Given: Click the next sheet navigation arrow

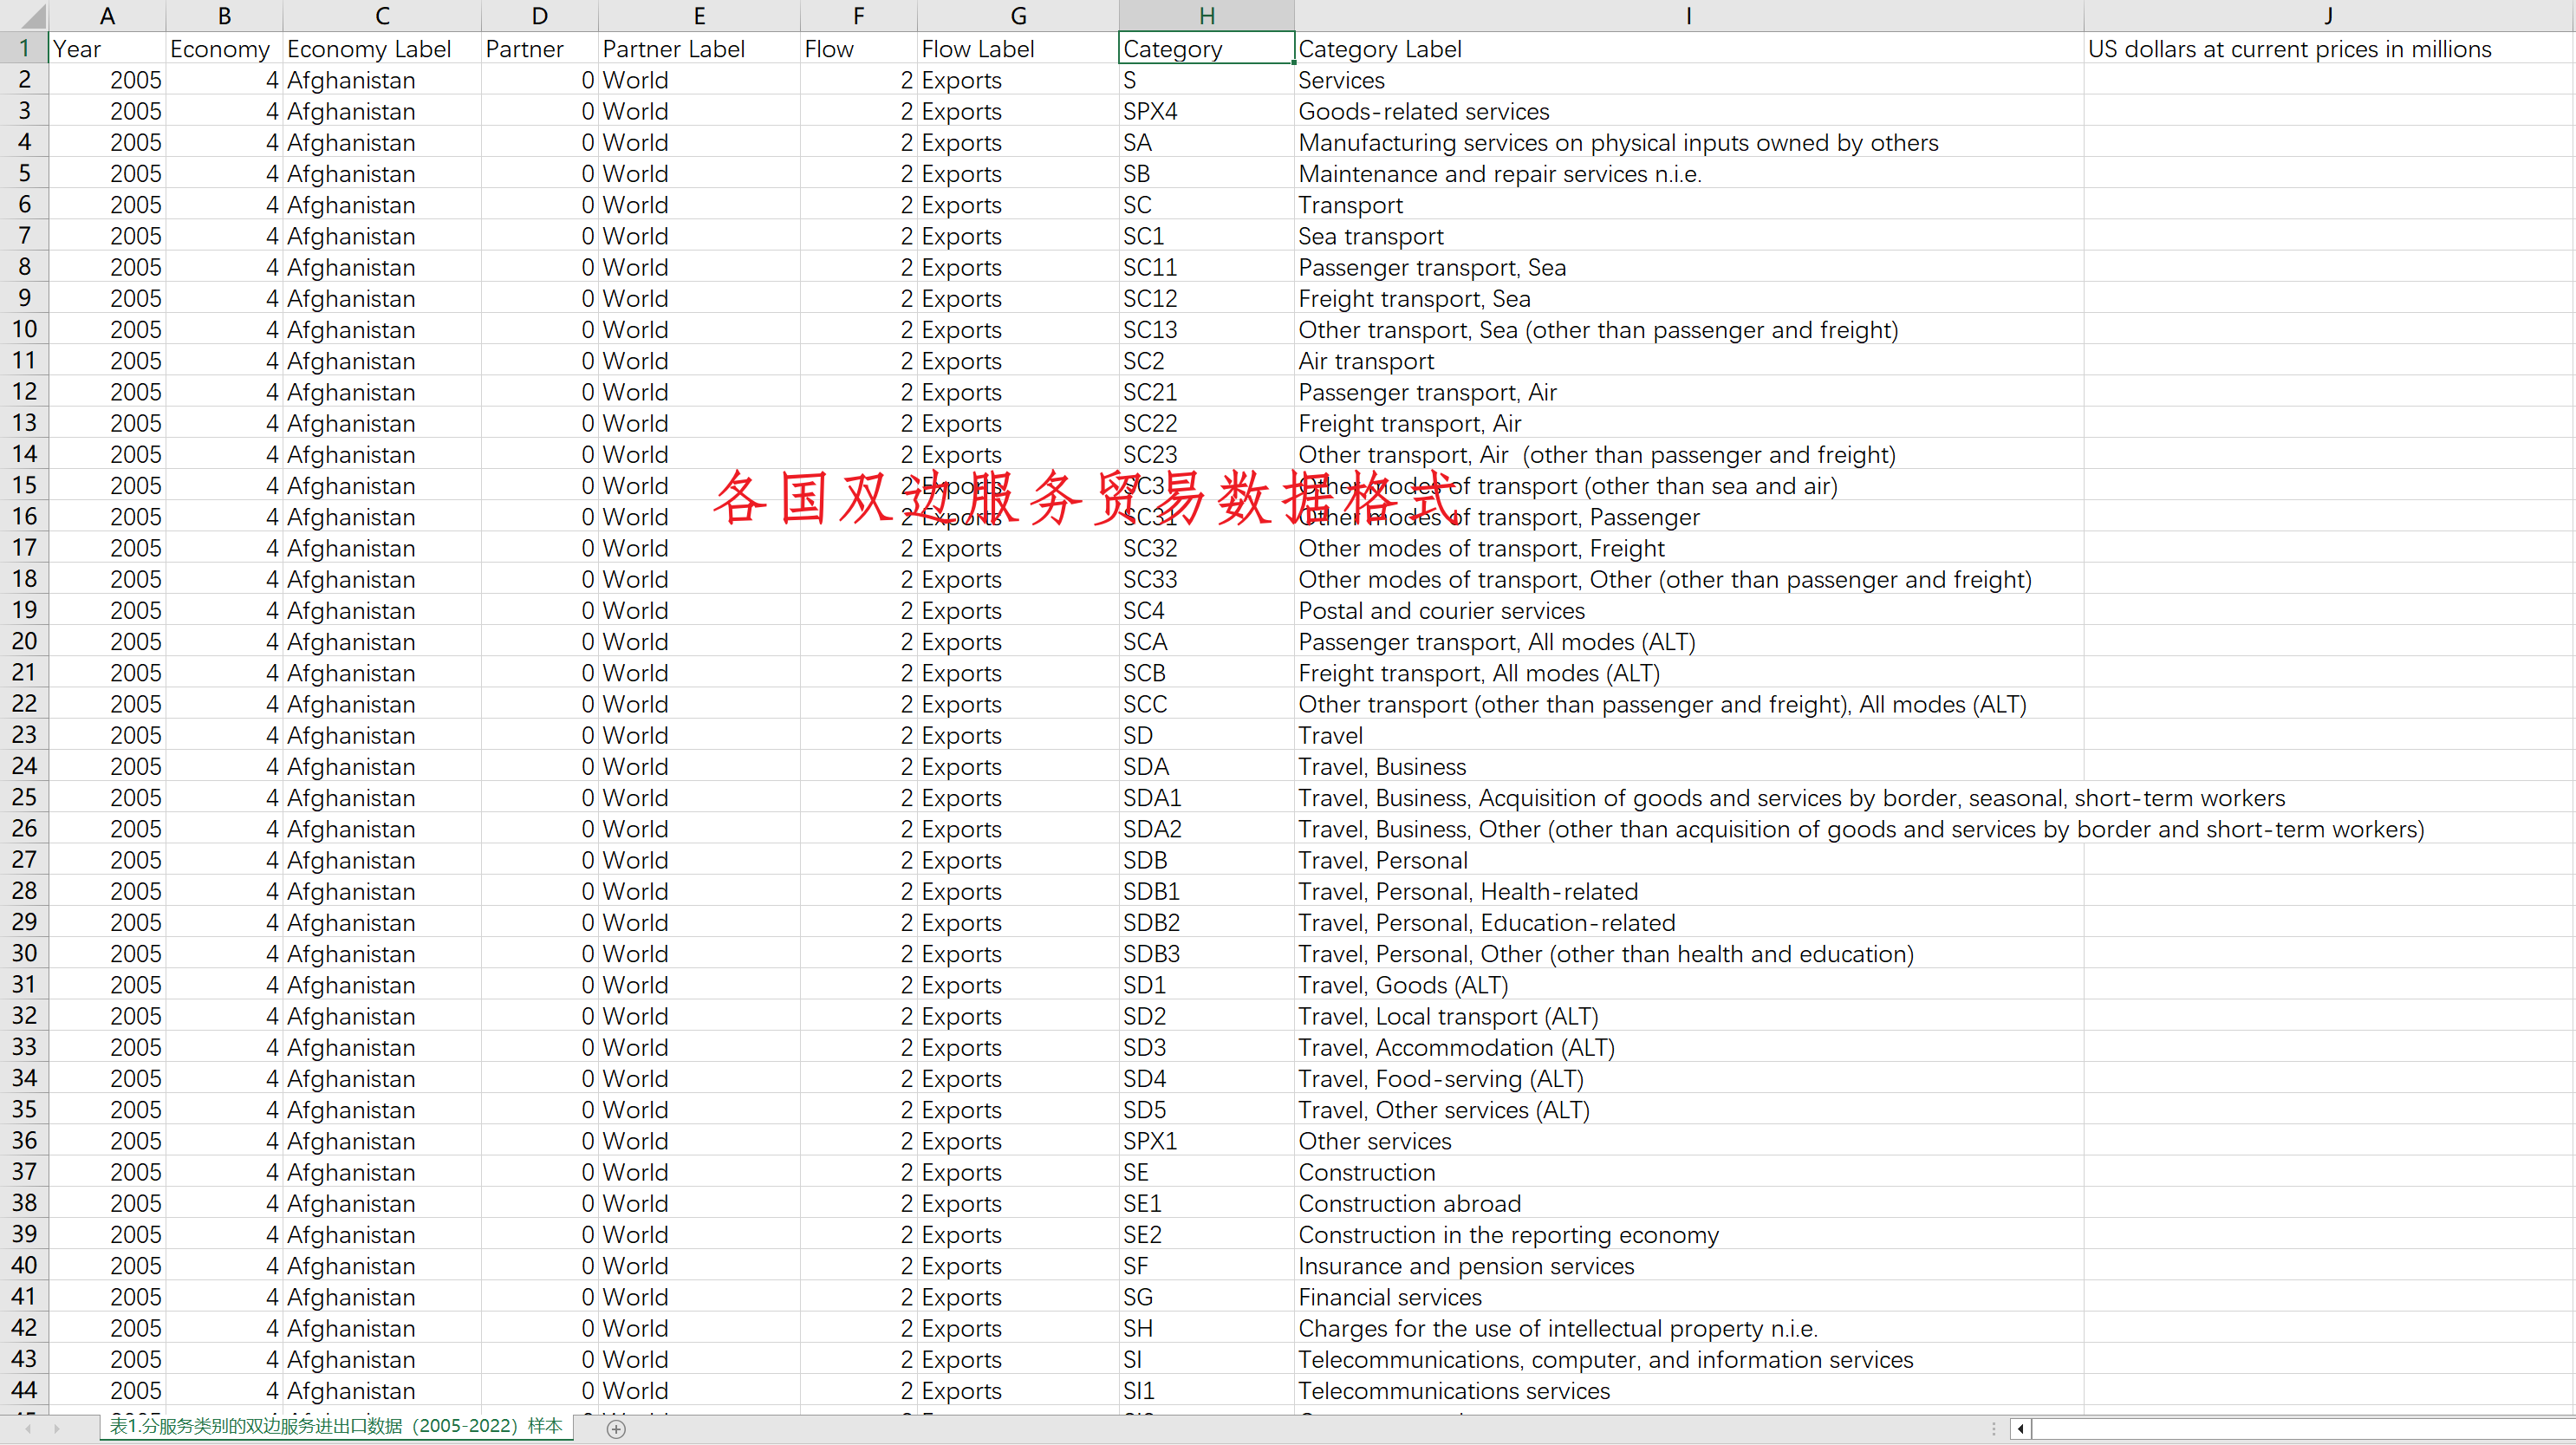Looking at the screenshot, I should (x=57, y=1429).
